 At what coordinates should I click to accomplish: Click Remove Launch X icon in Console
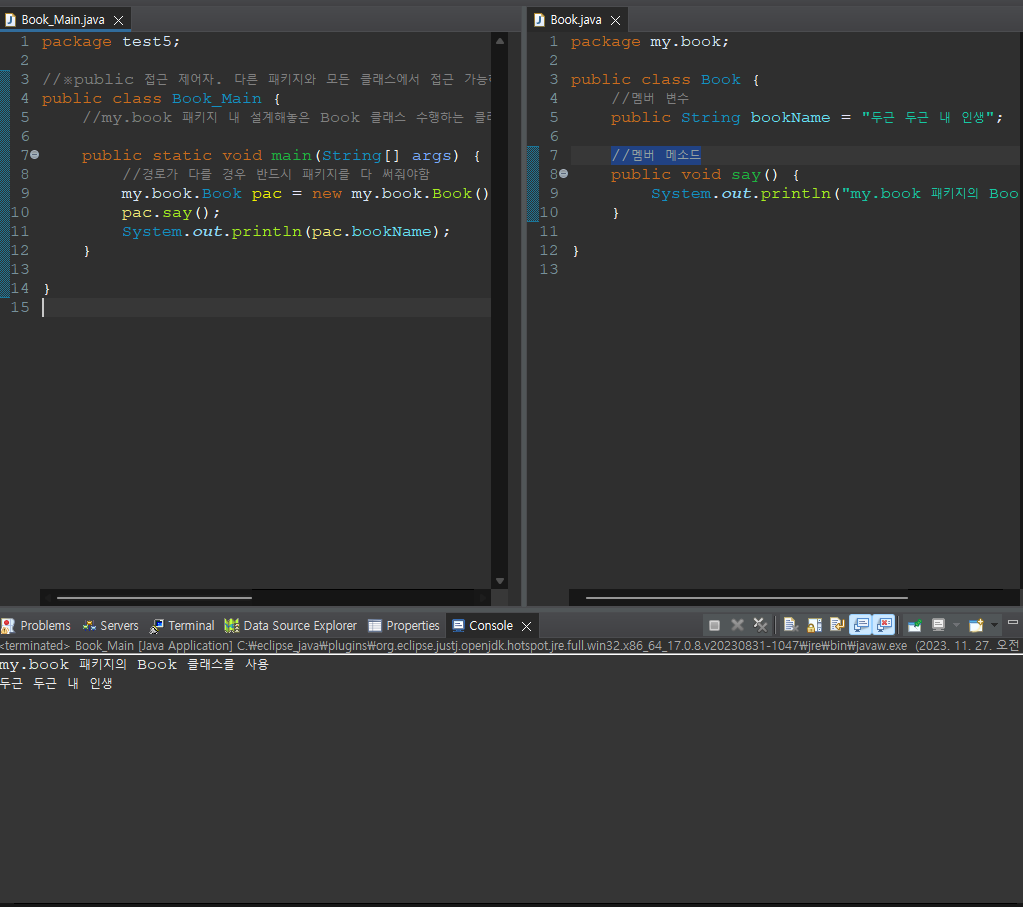[x=737, y=625]
